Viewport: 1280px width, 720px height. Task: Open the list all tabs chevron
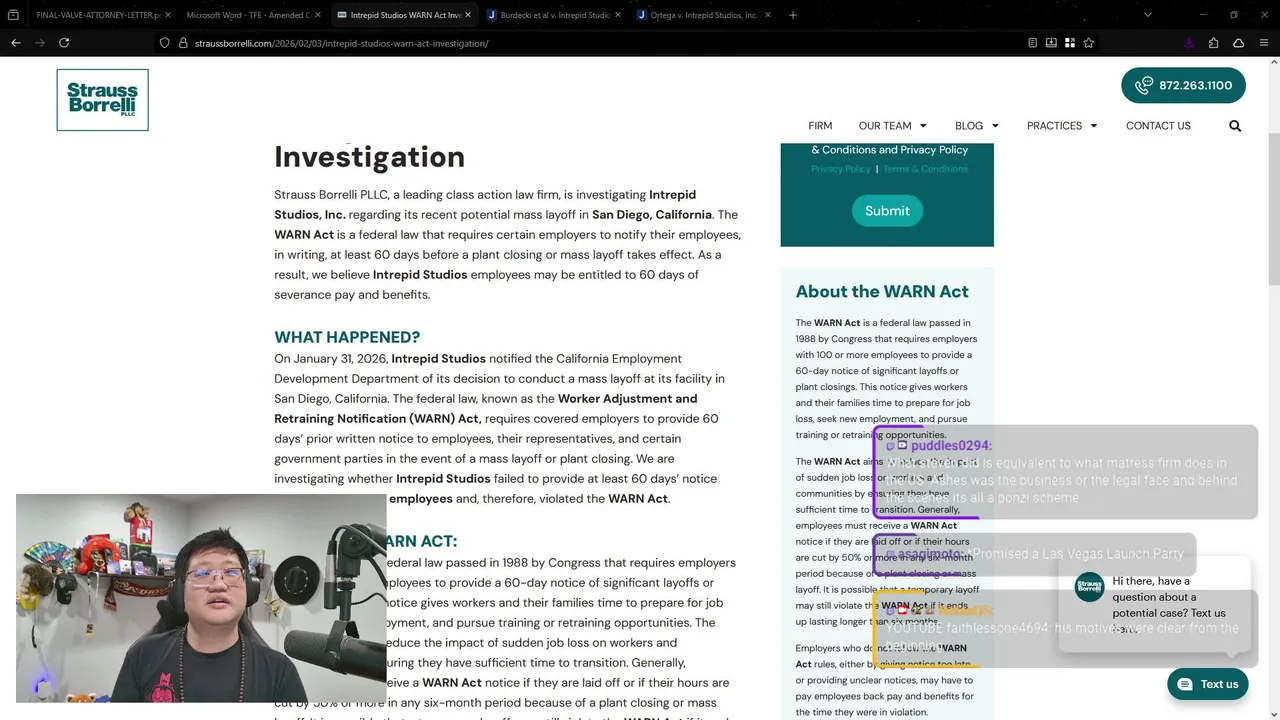1147,15
